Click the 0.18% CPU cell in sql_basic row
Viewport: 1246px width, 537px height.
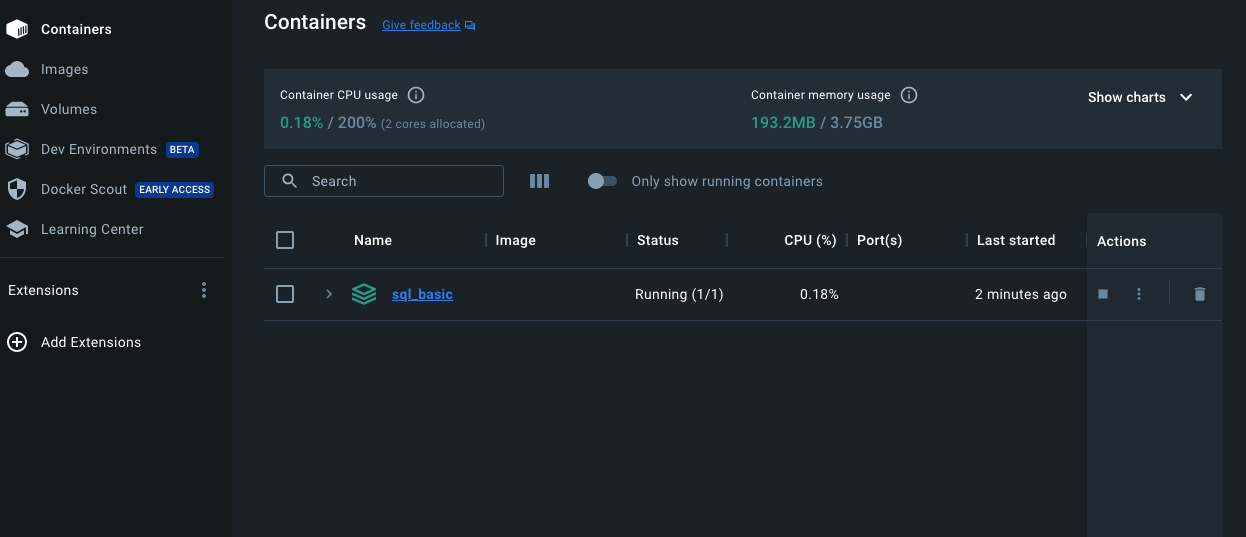click(x=819, y=294)
